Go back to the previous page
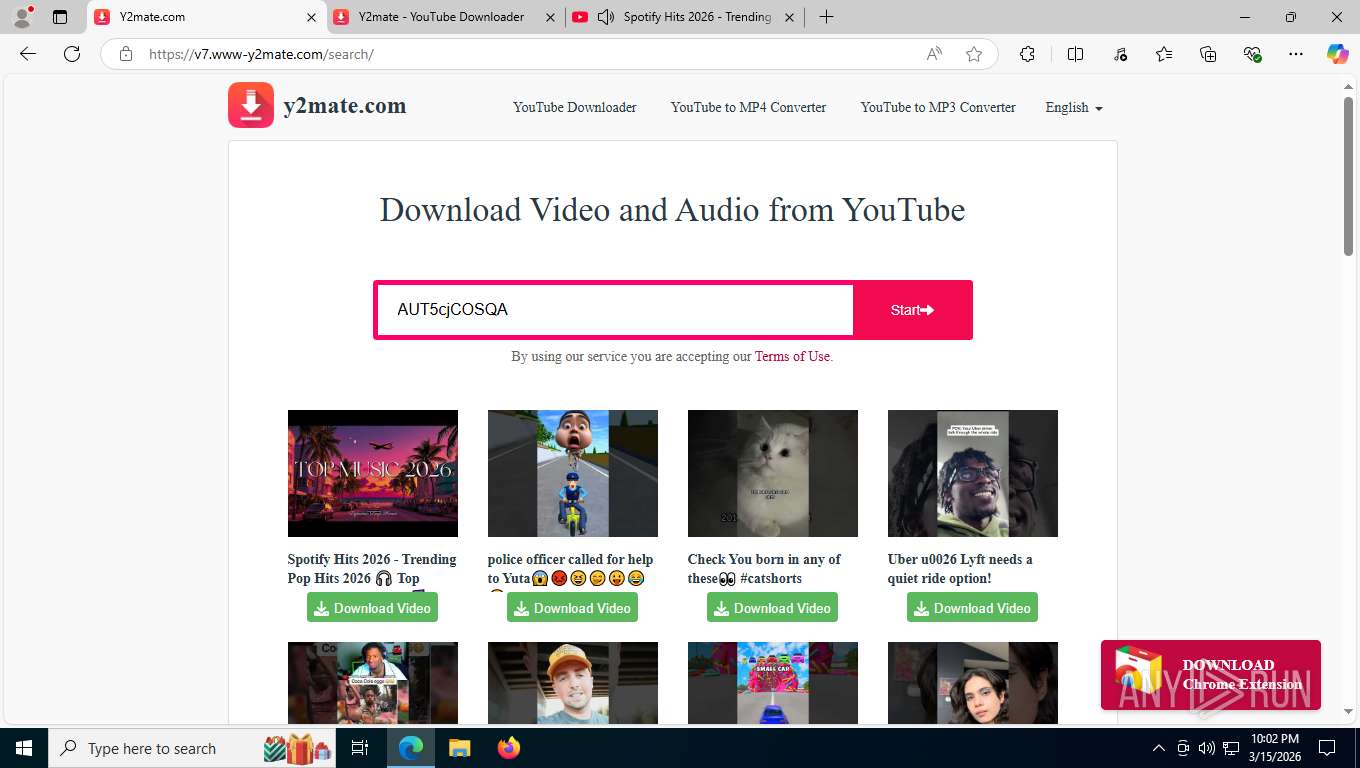The height and width of the screenshot is (768, 1360). click(28, 54)
